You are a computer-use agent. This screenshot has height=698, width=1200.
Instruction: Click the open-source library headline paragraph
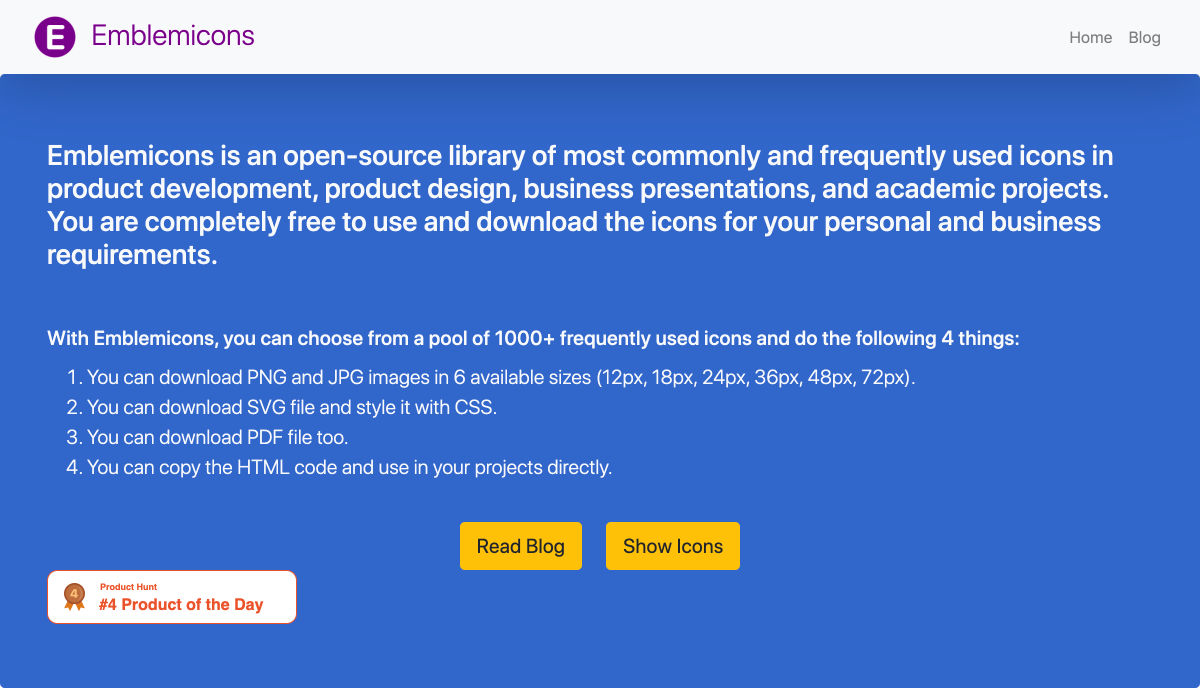580,205
